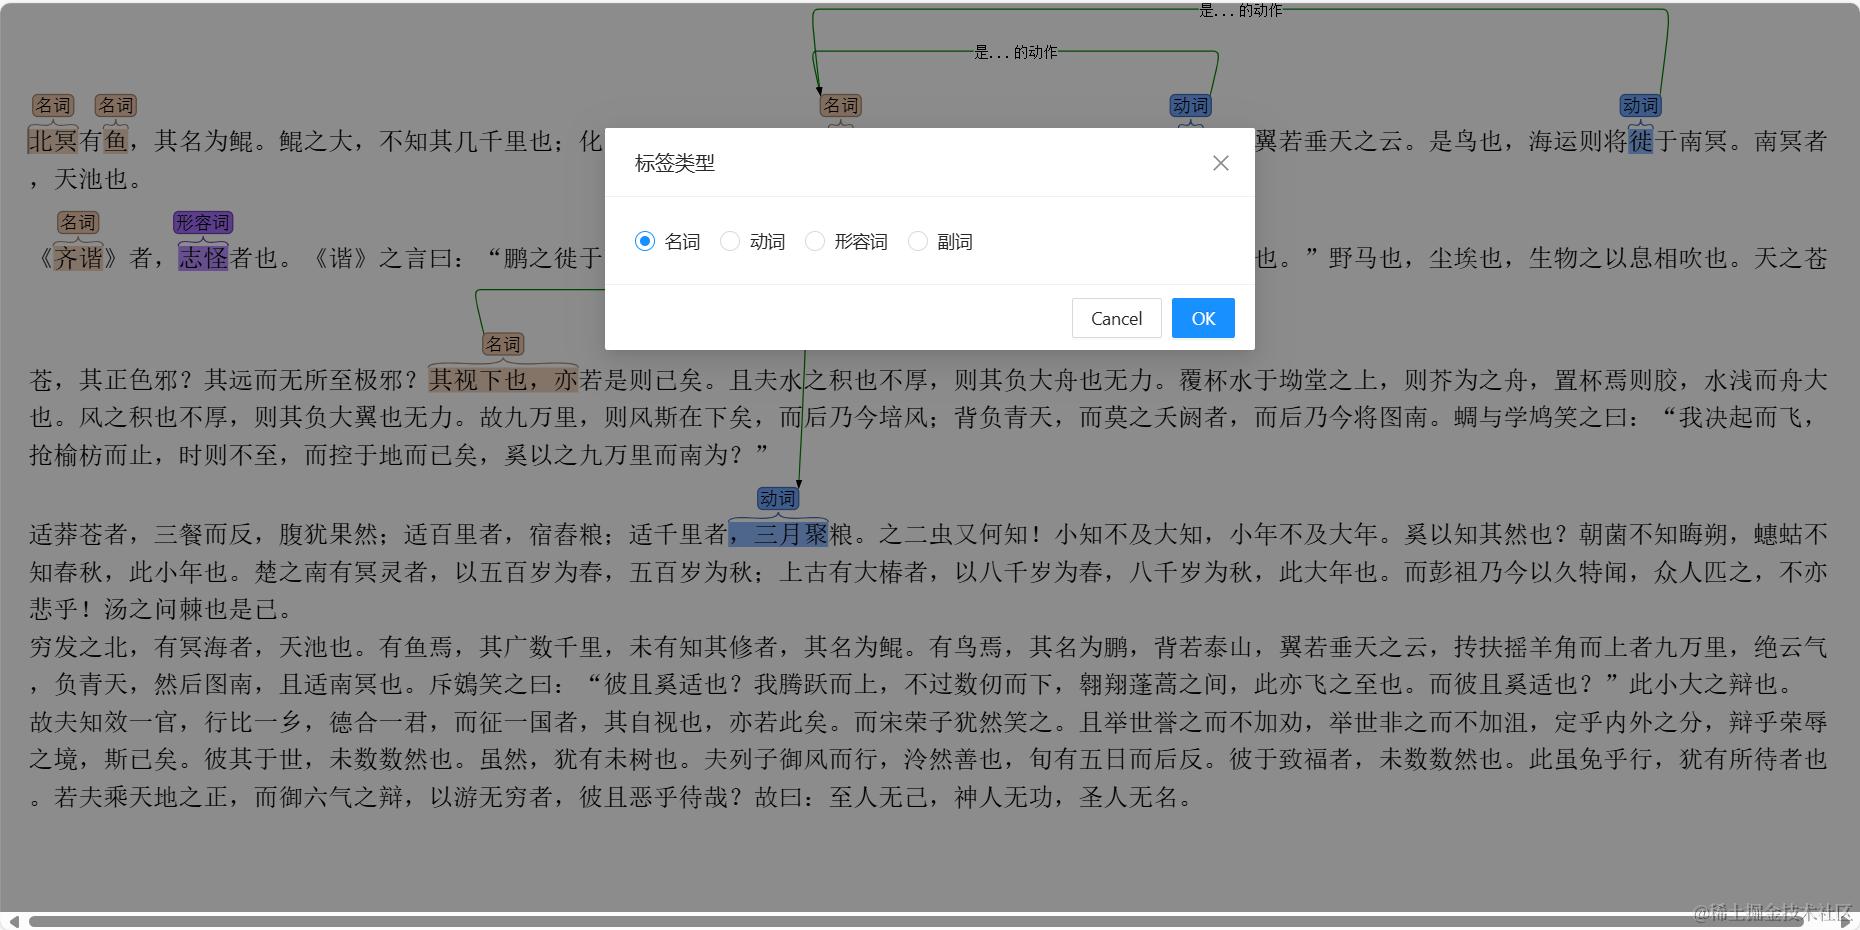Select the 副词 radio option
The image size is (1860, 930).
coord(917,241)
